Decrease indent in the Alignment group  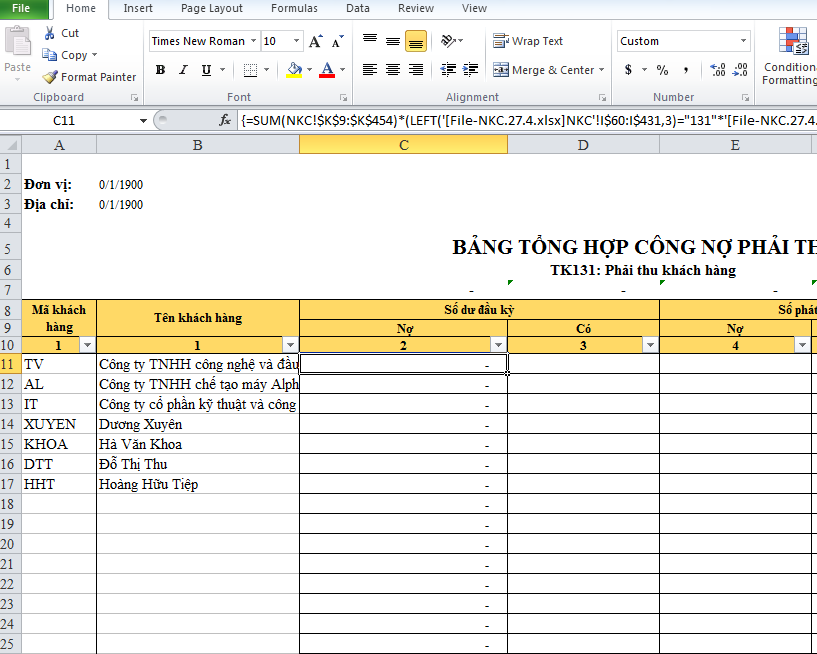[448, 70]
